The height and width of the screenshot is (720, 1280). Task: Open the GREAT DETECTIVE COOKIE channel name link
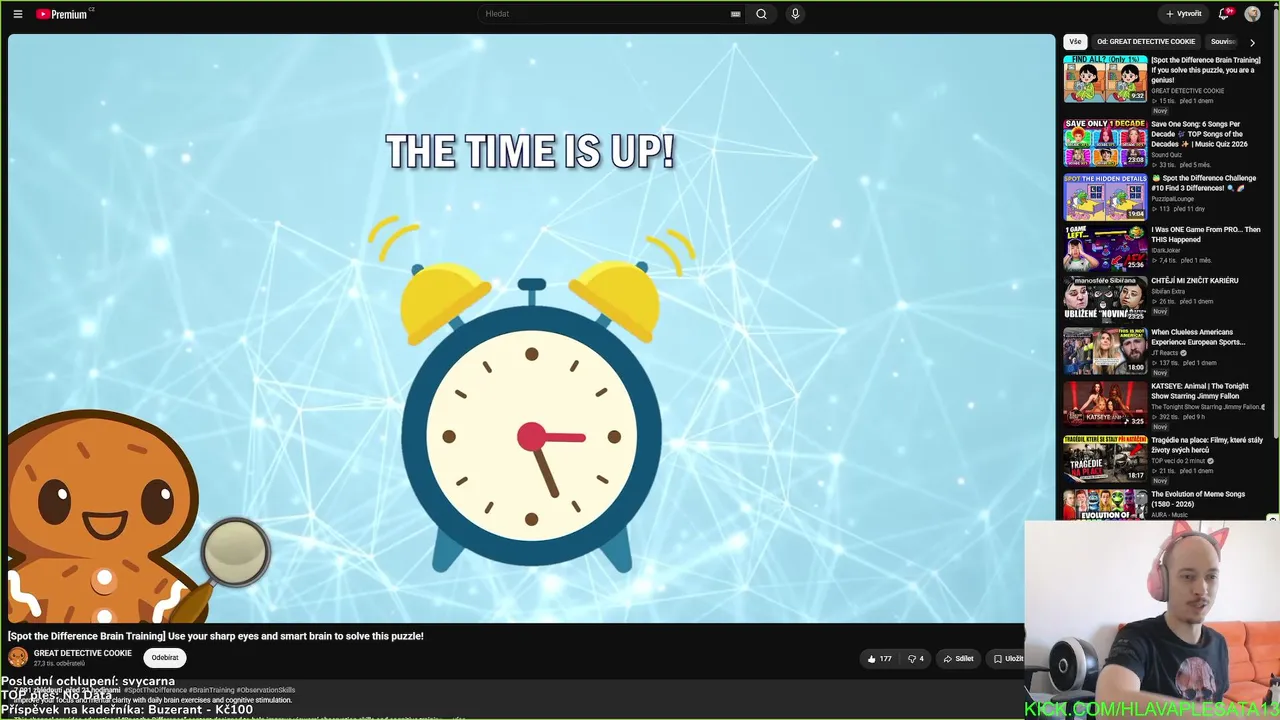[x=83, y=653]
